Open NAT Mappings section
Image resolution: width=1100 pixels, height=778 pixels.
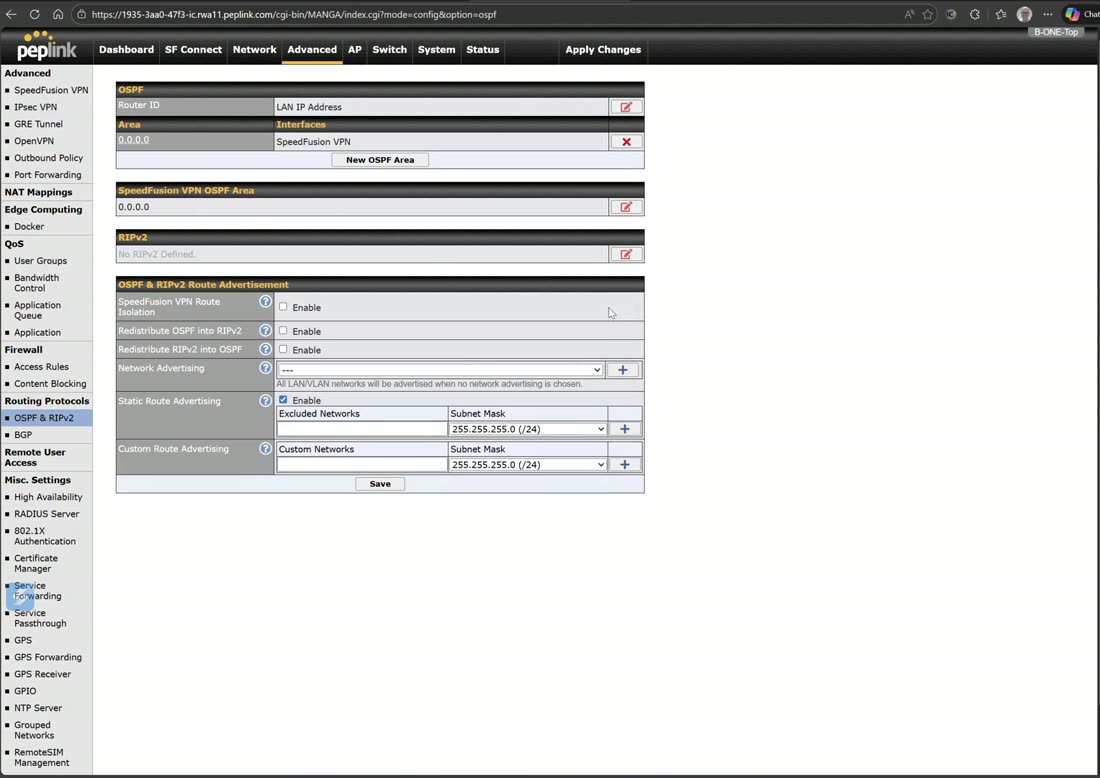[x=39, y=192]
